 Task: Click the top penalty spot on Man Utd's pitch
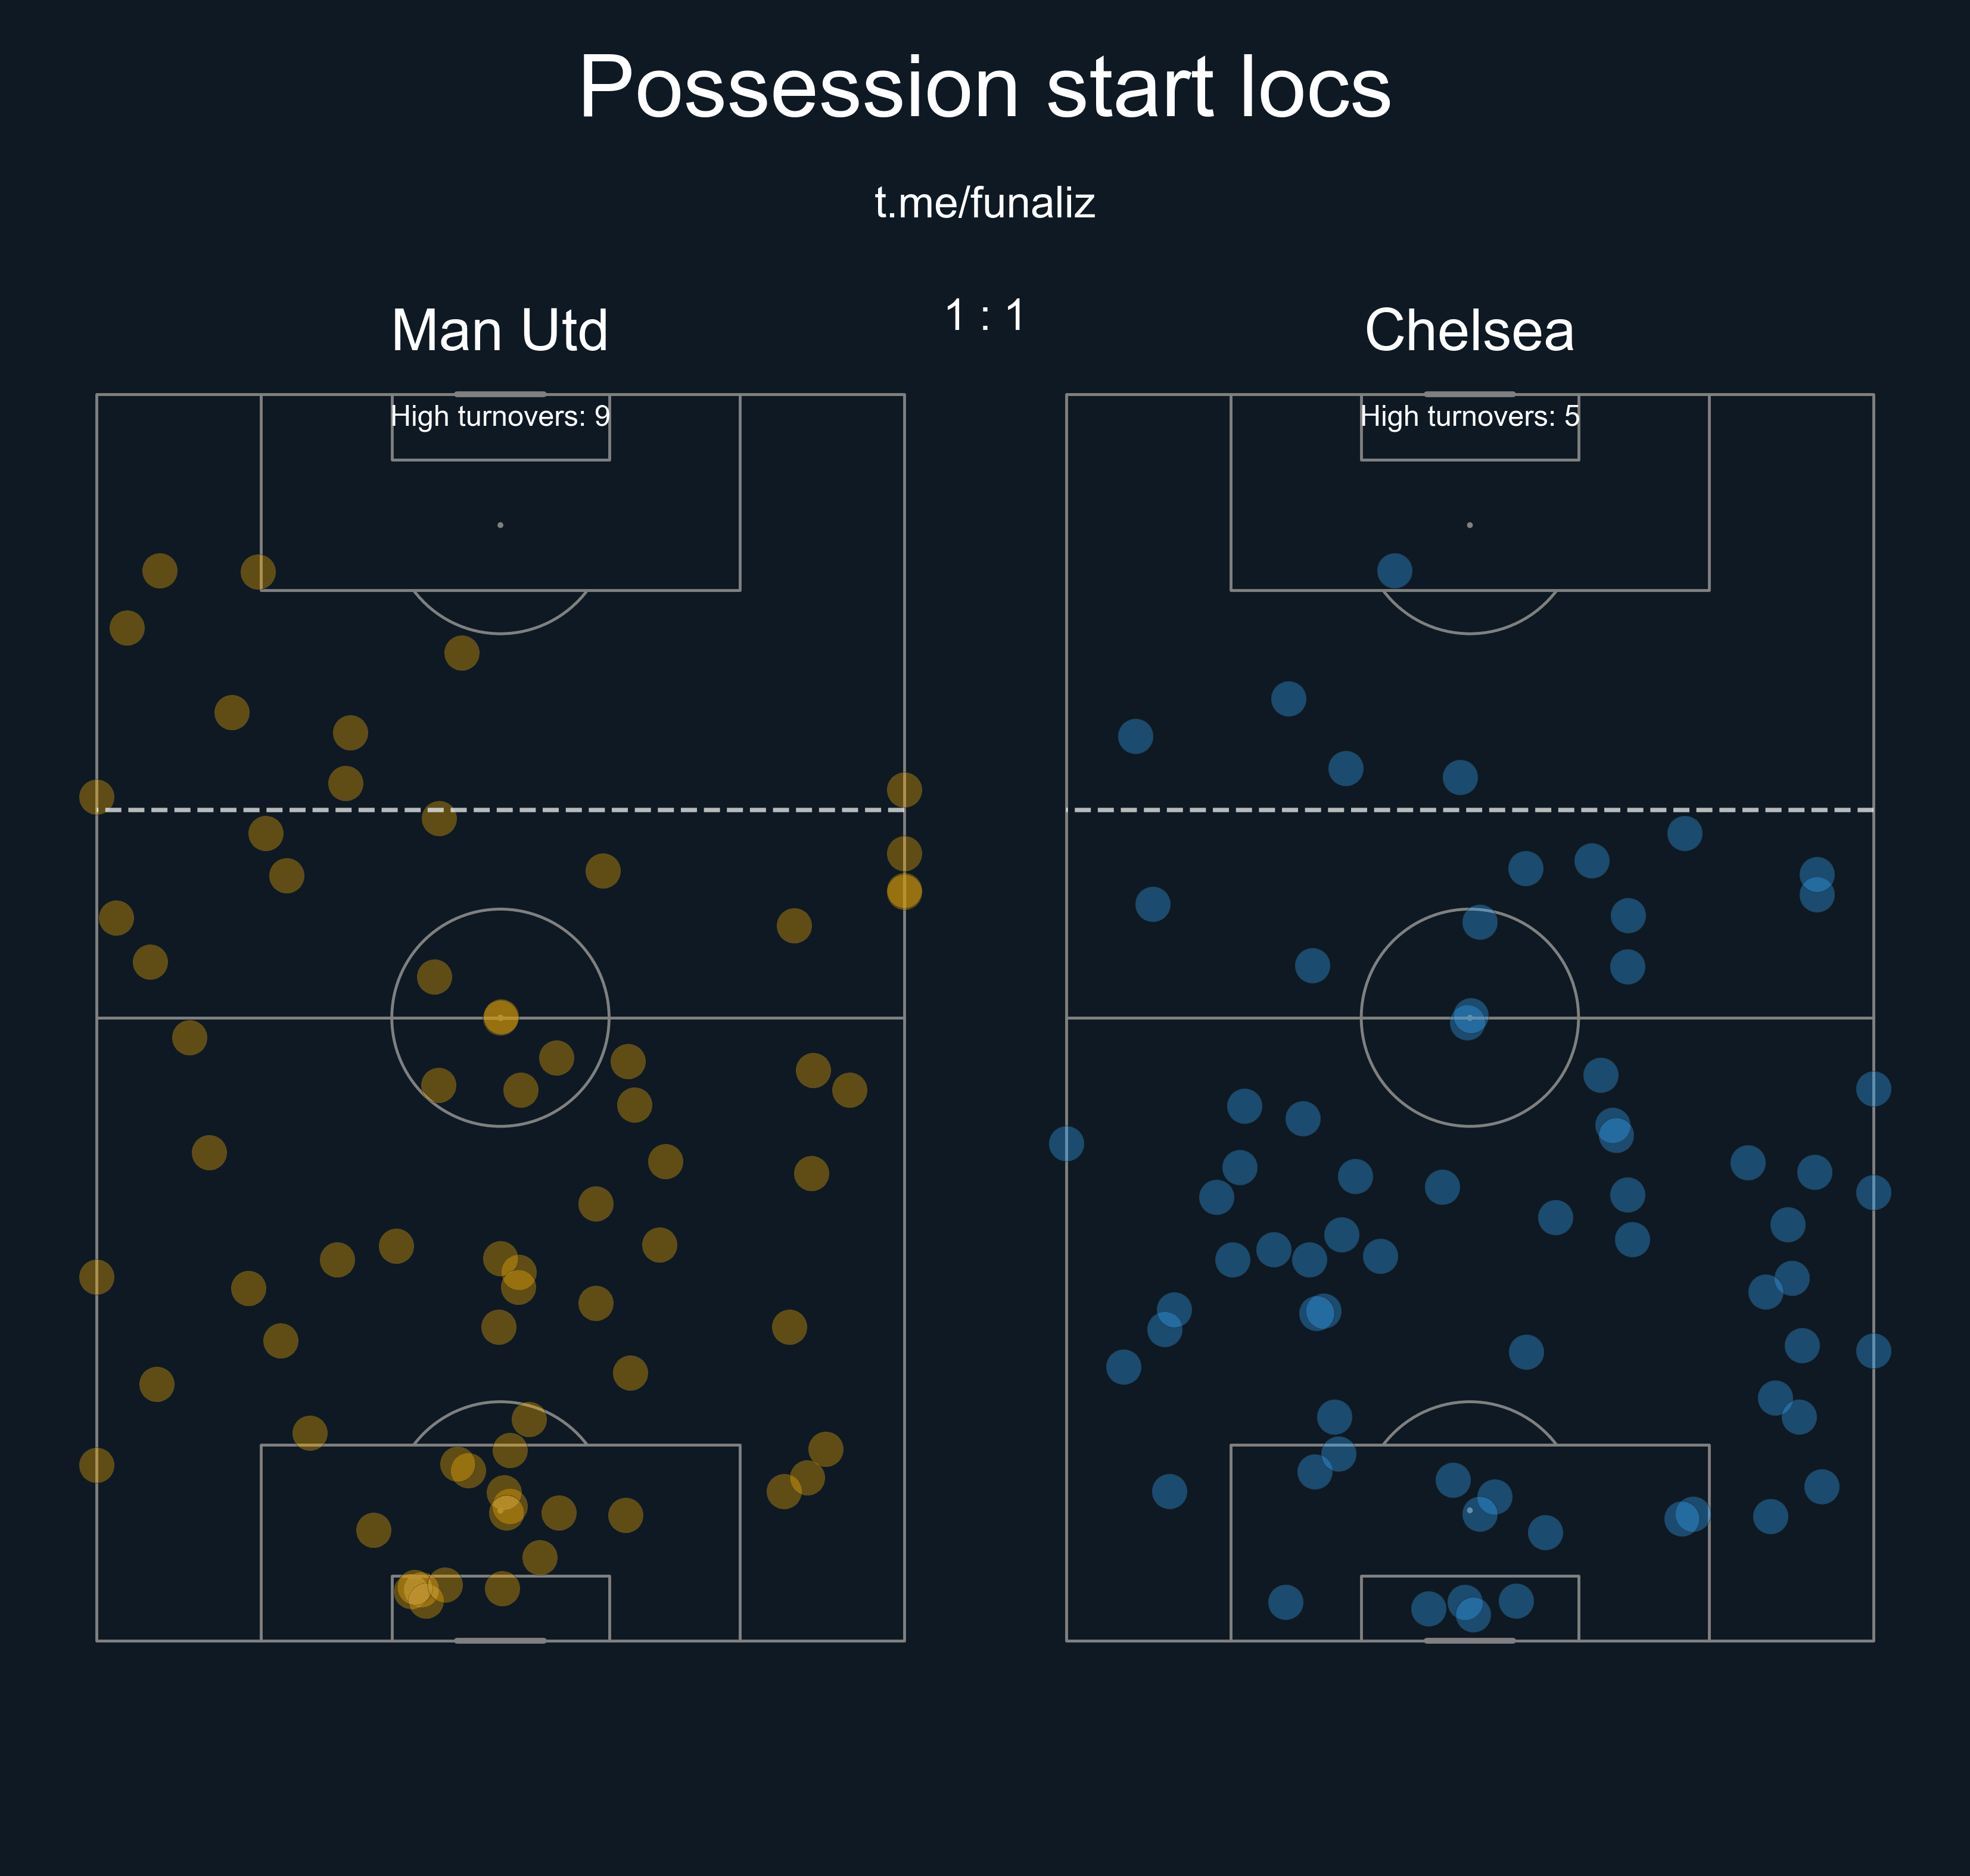(500, 525)
